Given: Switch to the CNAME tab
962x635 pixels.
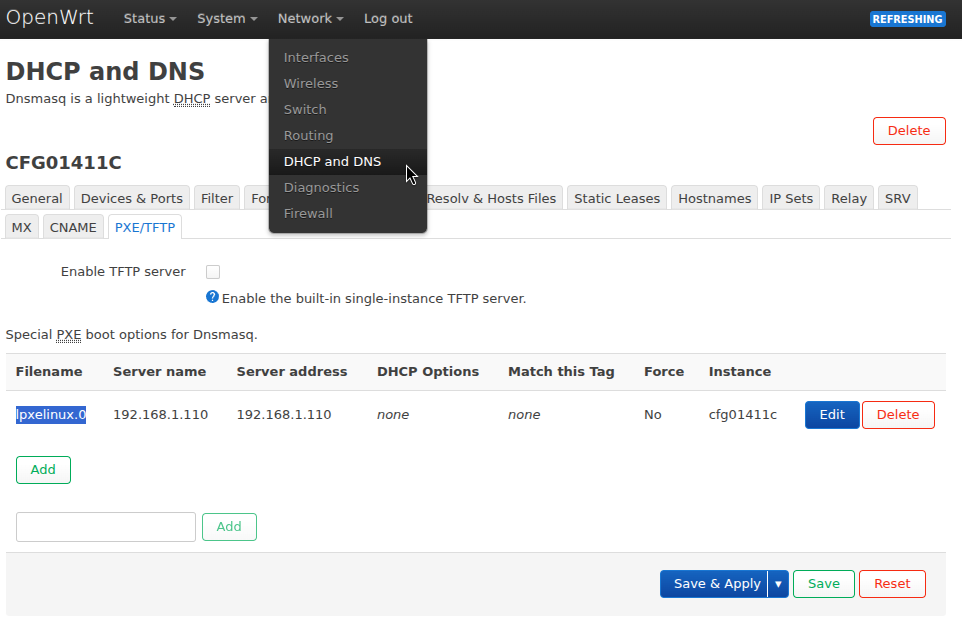Looking at the screenshot, I should (x=73, y=227).
